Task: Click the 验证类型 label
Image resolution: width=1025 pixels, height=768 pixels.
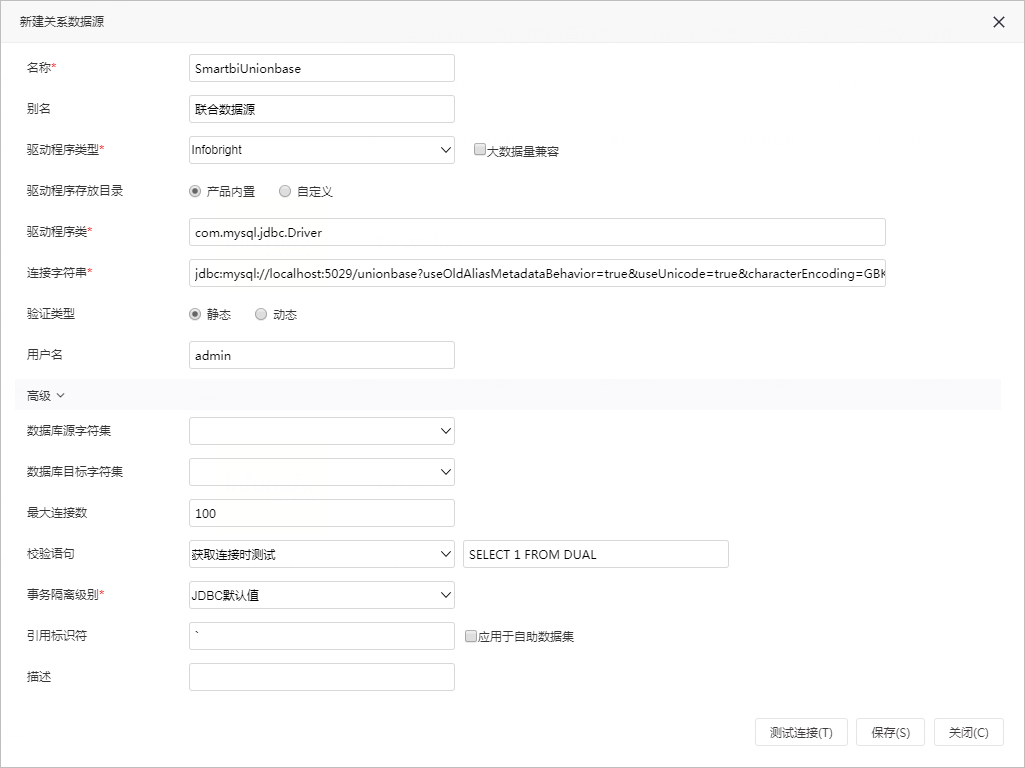Action: [x=50, y=314]
